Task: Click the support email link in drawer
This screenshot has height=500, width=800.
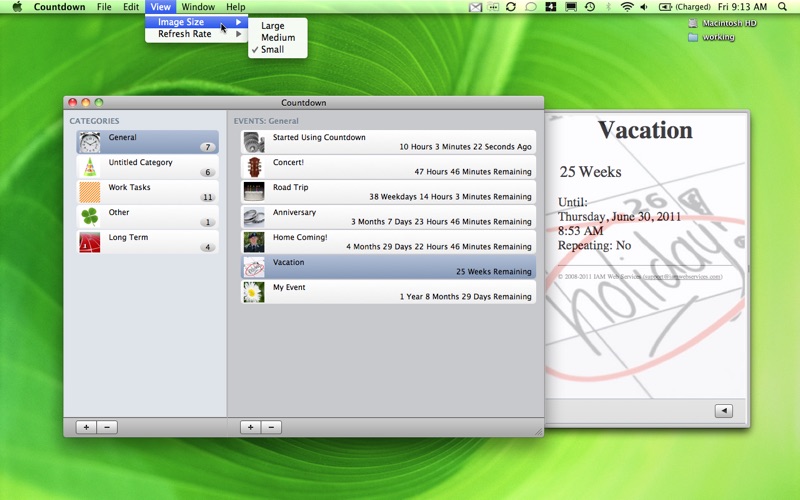Action: [x=682, y=277]
